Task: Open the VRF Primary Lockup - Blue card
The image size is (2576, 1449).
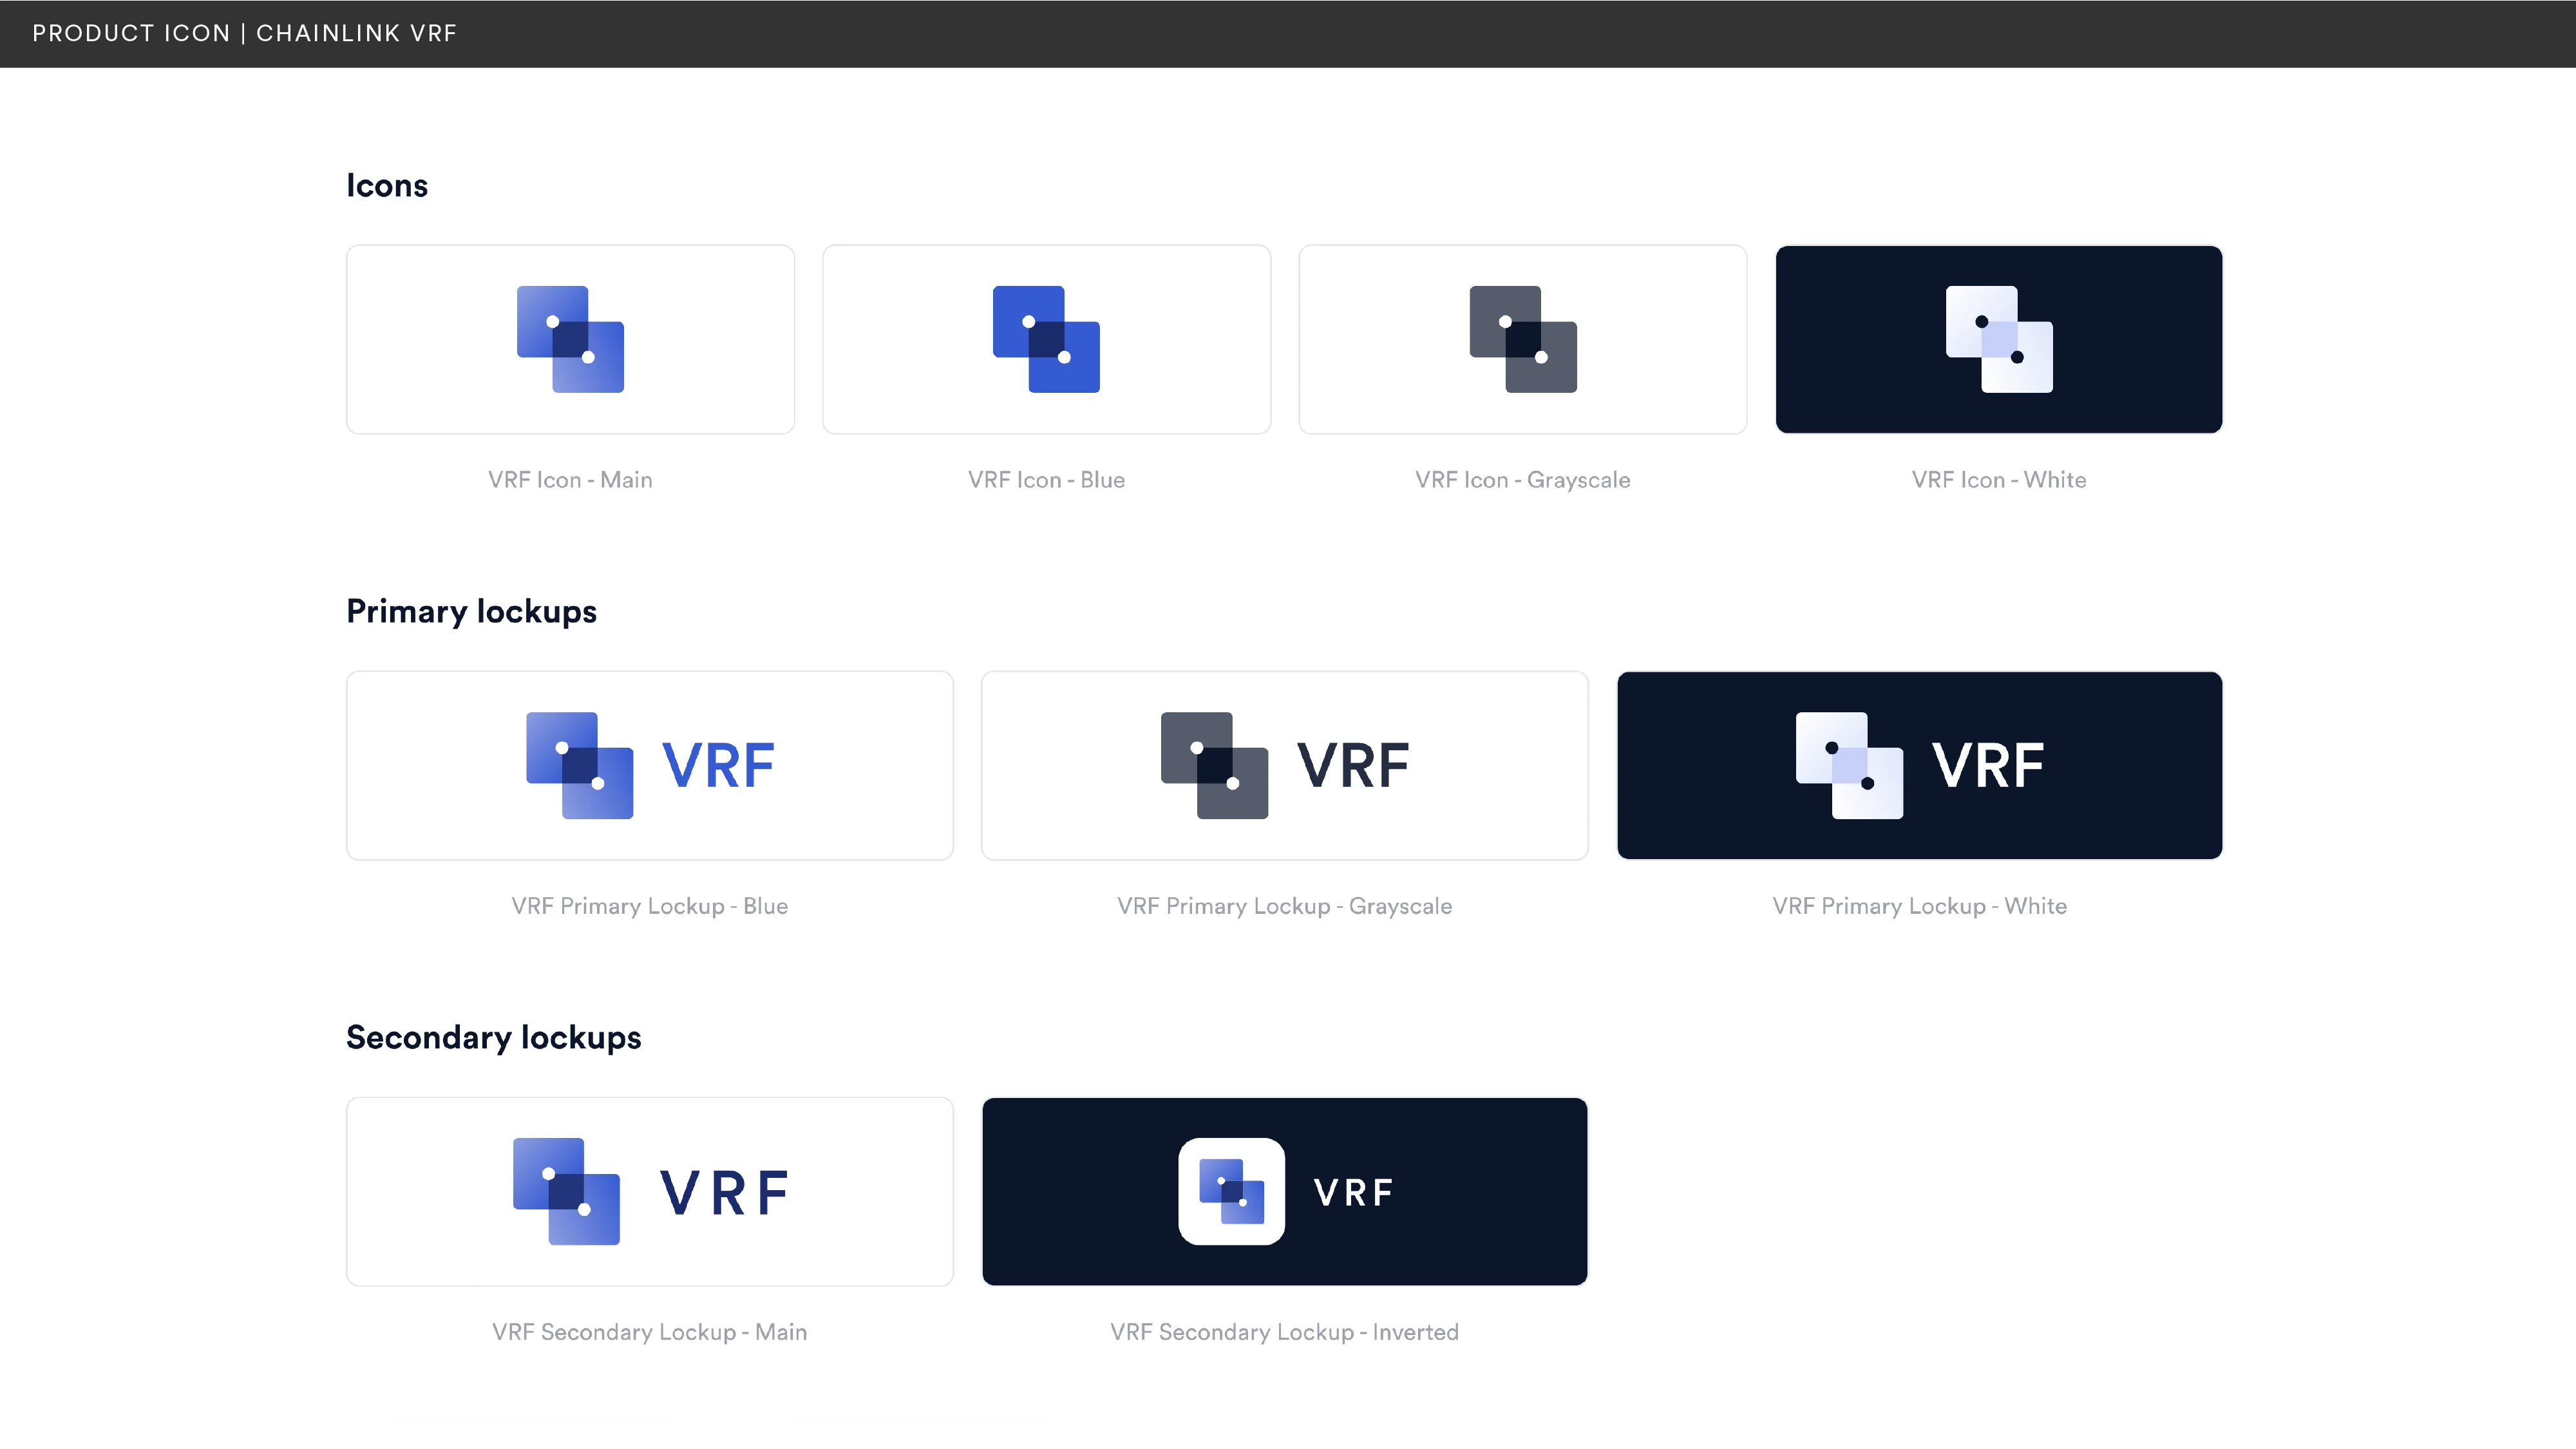Action: pyautogui.click(x=649, y=765)
